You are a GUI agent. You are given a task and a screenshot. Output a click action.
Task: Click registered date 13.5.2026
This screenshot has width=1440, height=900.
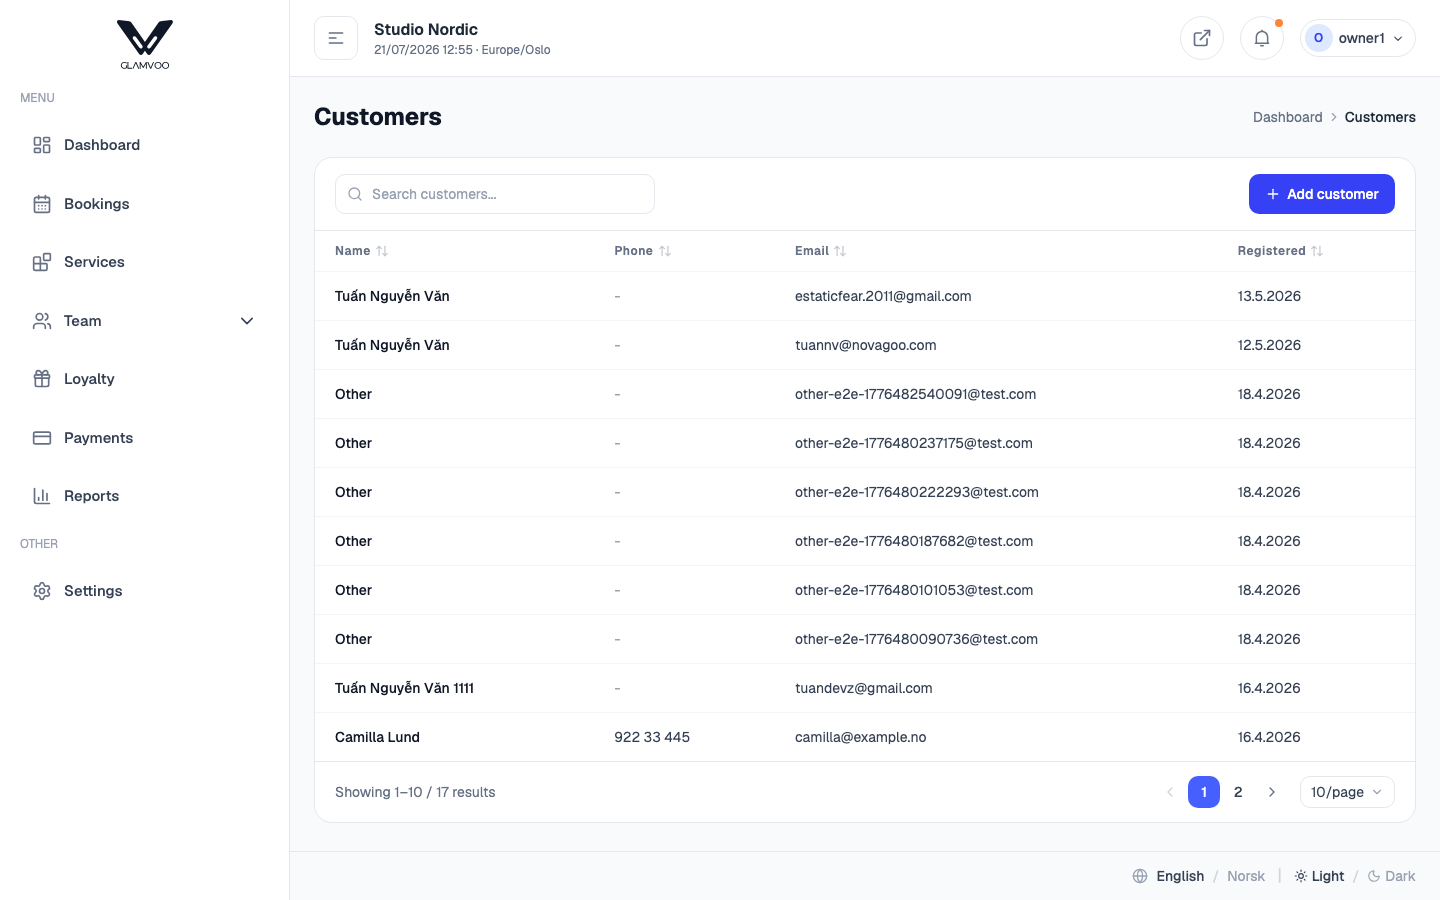click(1269, 296)
